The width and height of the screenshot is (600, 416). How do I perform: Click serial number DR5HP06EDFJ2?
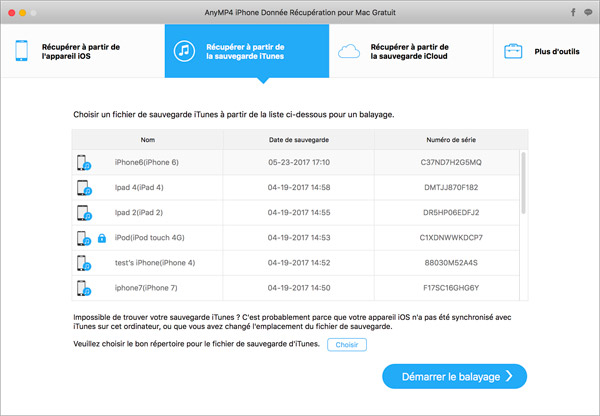[451, 212]
